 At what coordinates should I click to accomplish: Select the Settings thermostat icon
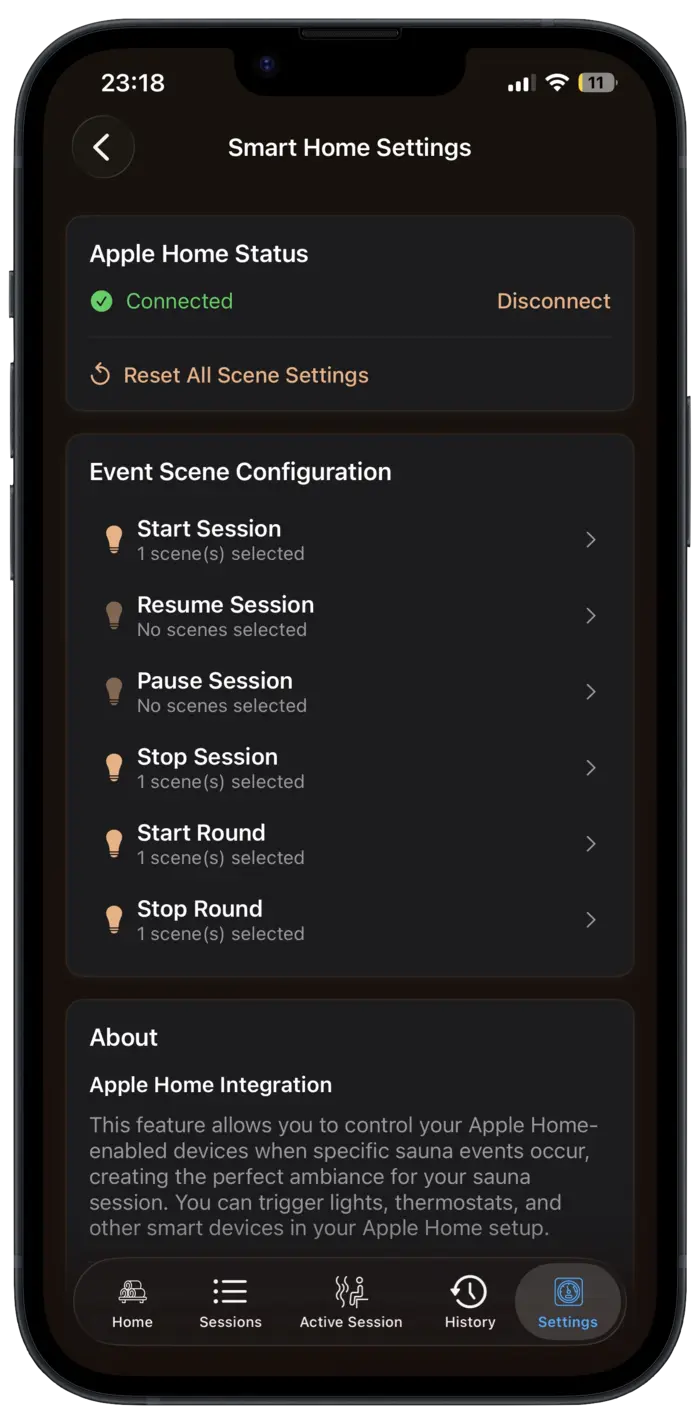tap(568, 1290)
